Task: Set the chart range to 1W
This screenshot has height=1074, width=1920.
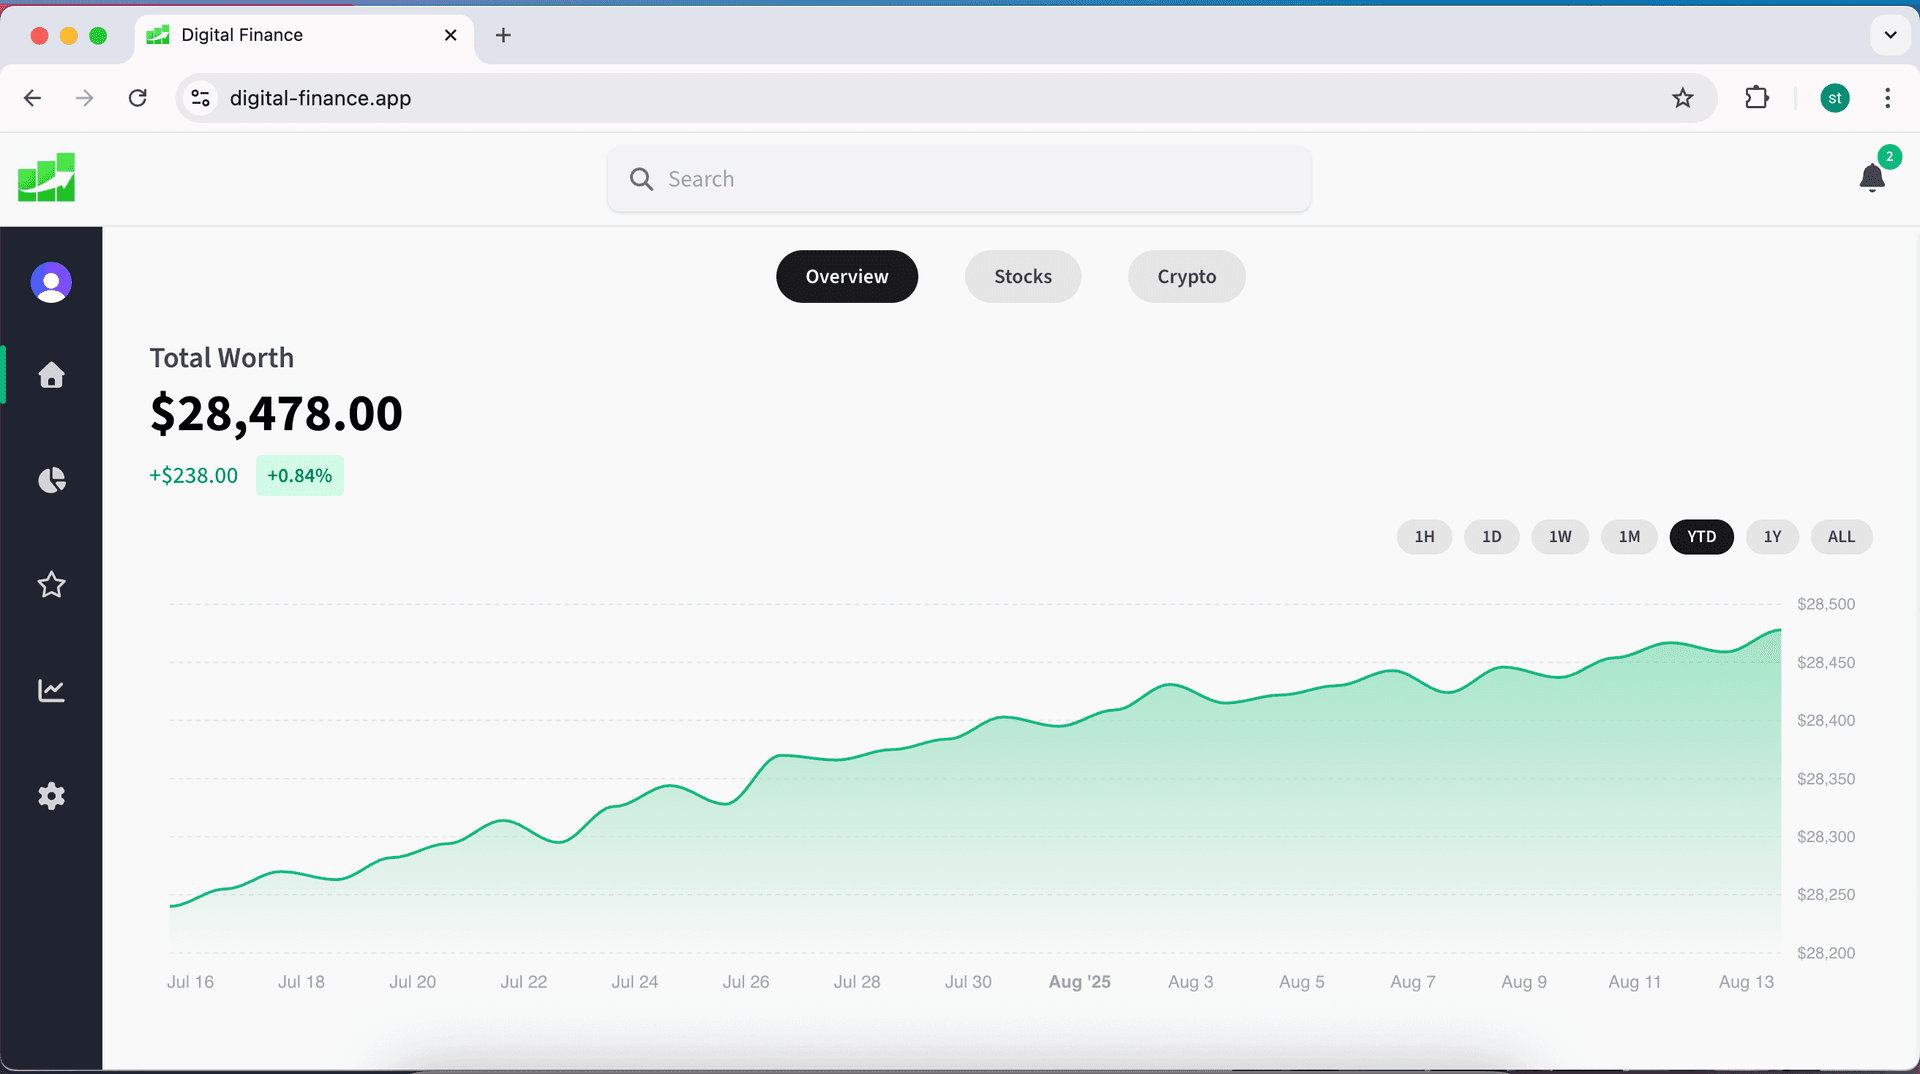Action: [x=1560, y=537]
